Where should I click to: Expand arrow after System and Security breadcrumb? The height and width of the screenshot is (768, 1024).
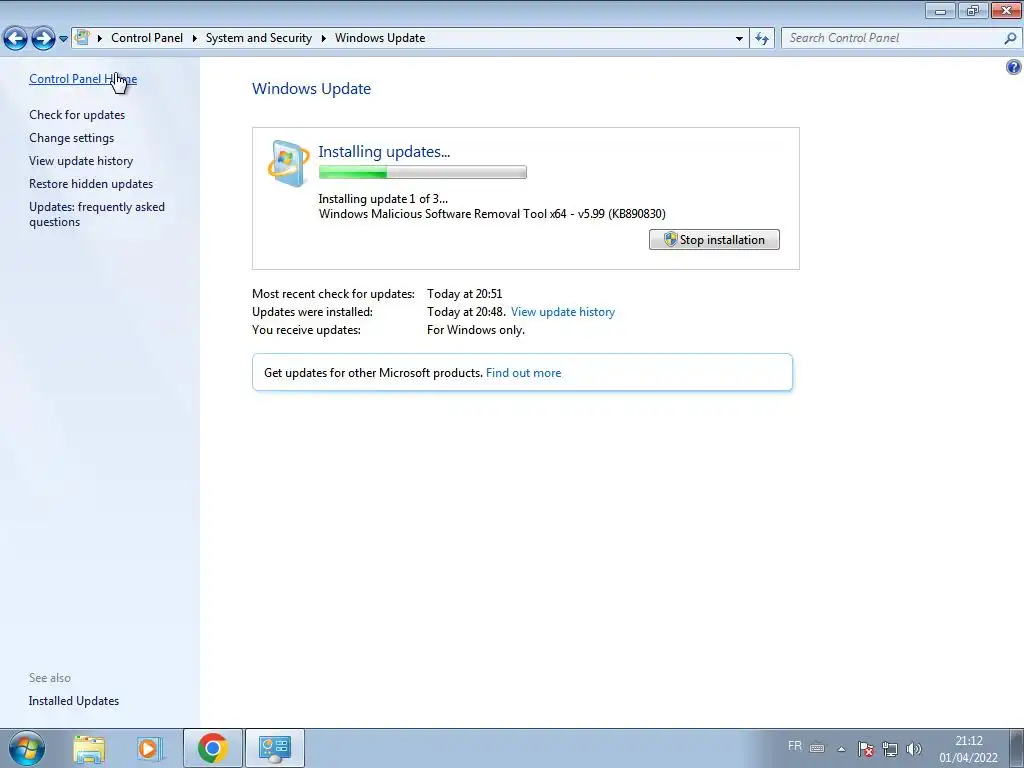tap(323, 38)
